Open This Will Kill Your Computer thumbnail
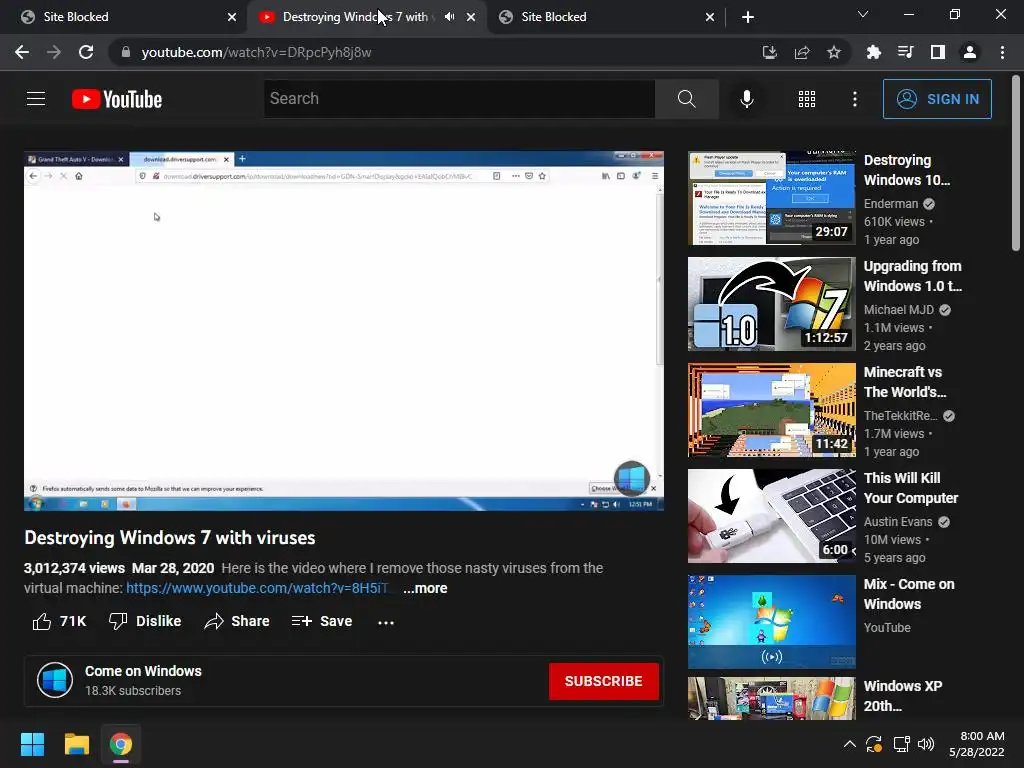This screenshot has height=768, width=1024. click(x=771, y=516)
